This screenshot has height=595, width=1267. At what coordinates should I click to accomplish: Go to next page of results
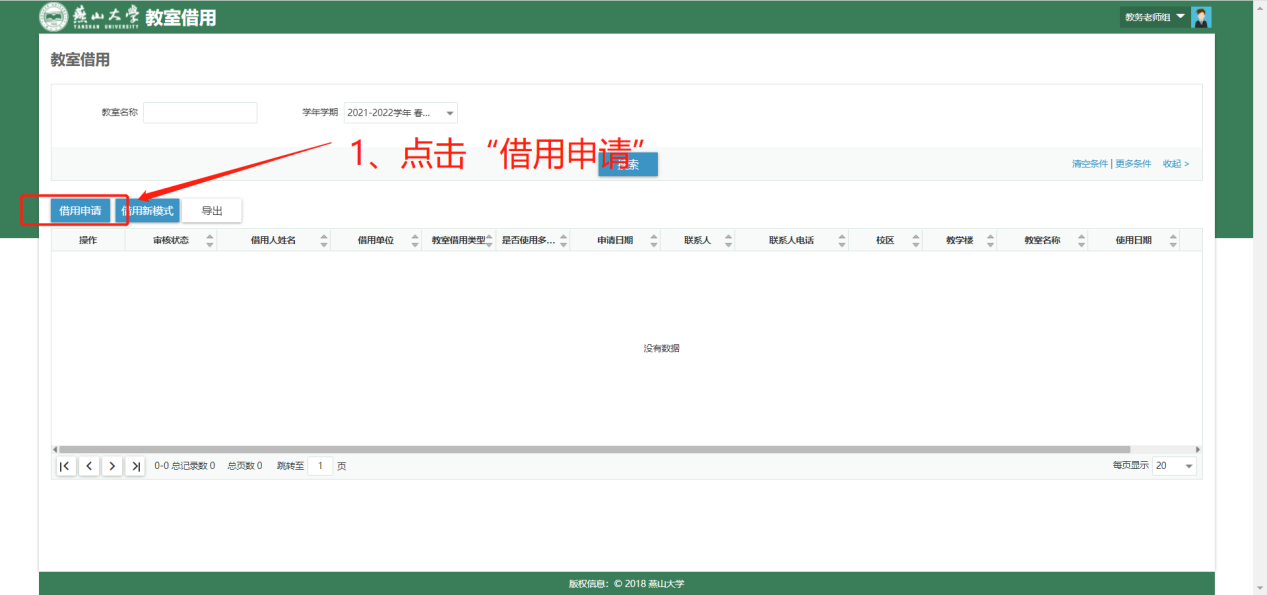[x=112, y=466]
